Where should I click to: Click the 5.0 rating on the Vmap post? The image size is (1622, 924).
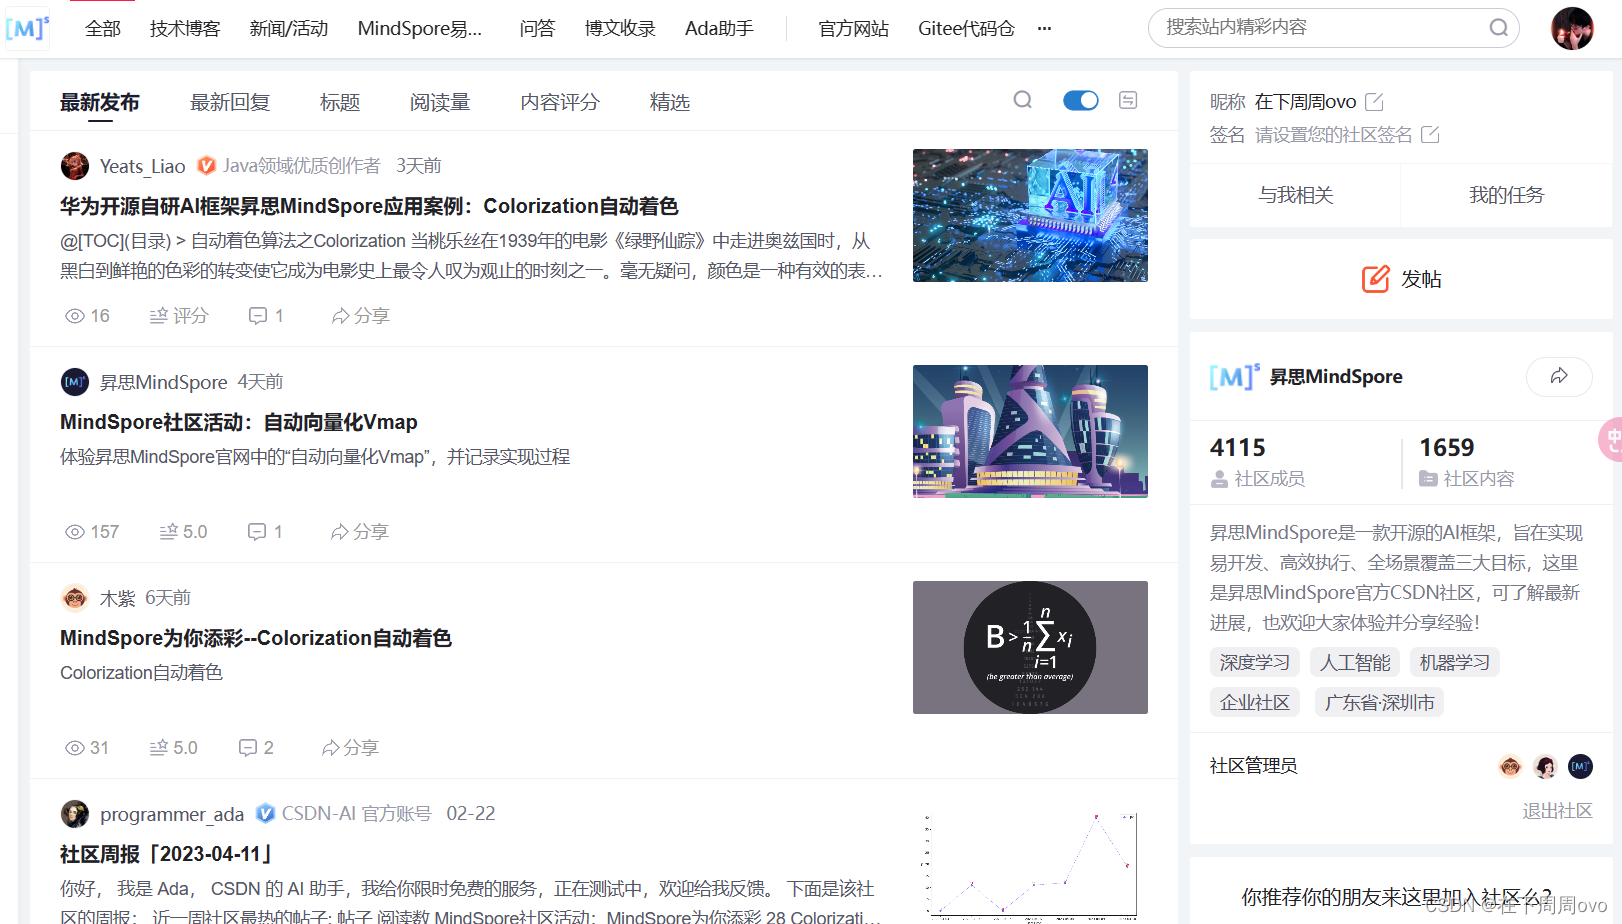coord(183,532)
